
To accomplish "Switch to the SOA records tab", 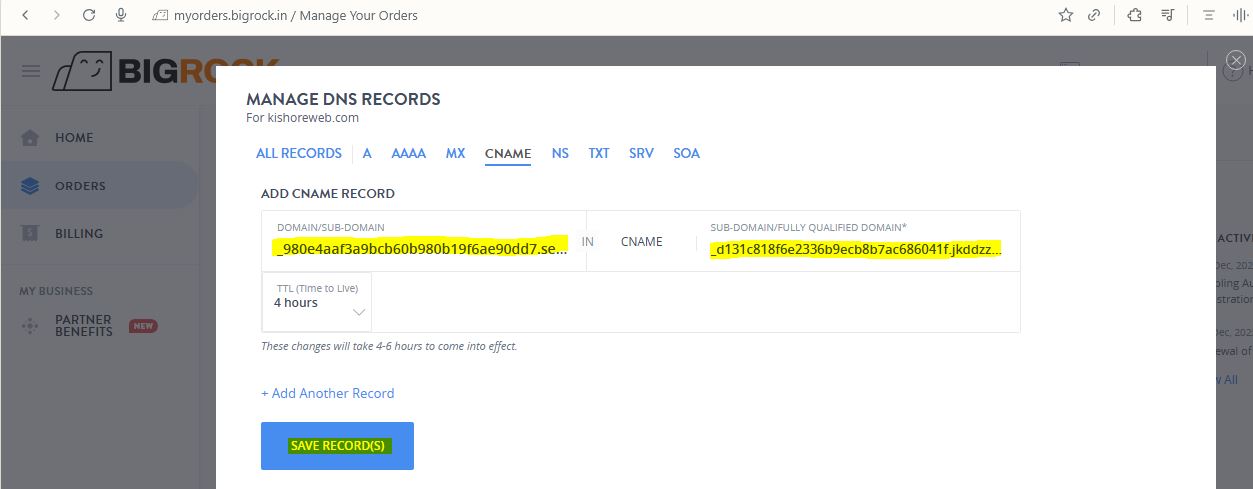I will pos(686,153).
